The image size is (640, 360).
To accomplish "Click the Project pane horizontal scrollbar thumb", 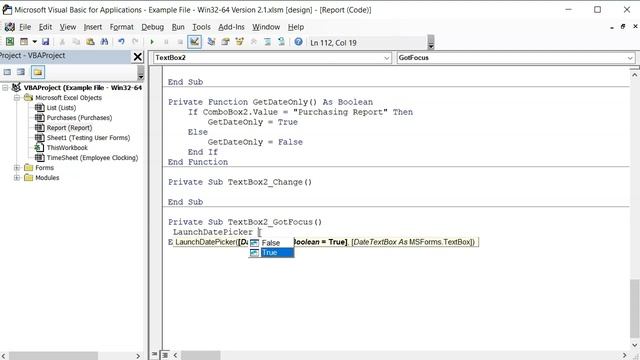I will click(53, 356).
